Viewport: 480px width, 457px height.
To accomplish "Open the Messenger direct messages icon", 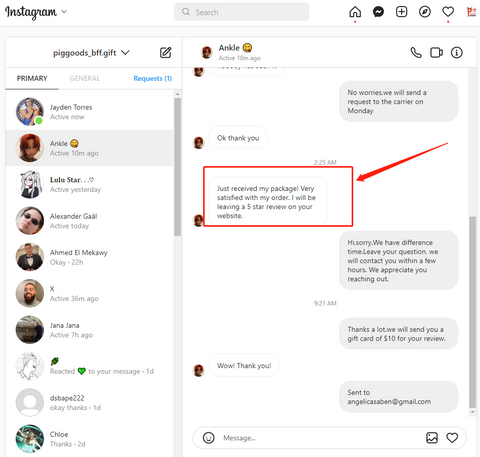I will (x=378, y=12).
